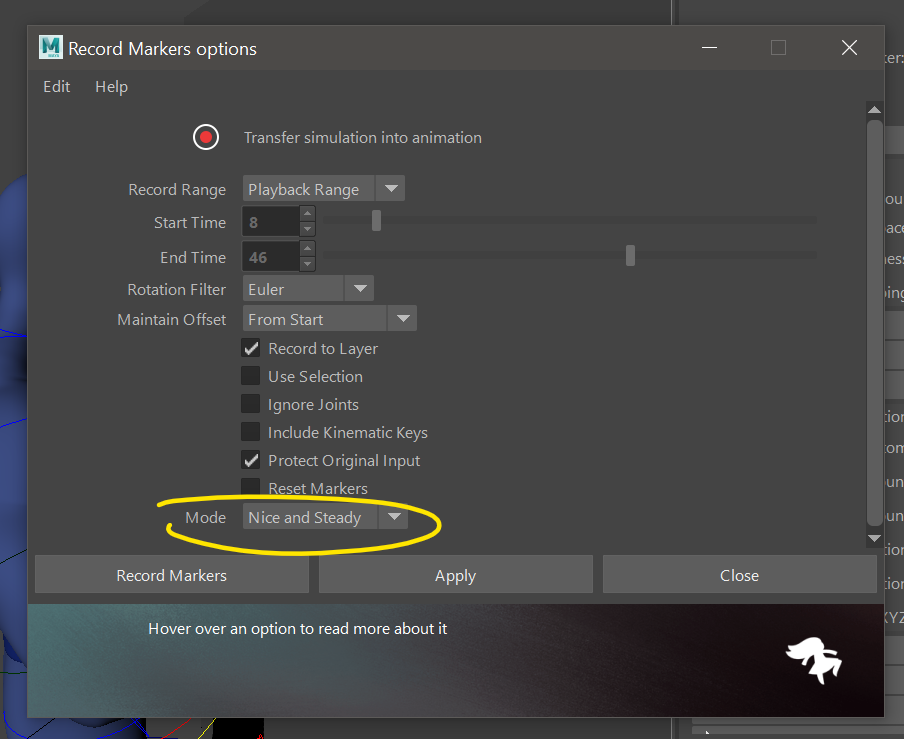
Task: Expand the Rotation Filter Euler dropdown
Action: click(x=308, y=289)
